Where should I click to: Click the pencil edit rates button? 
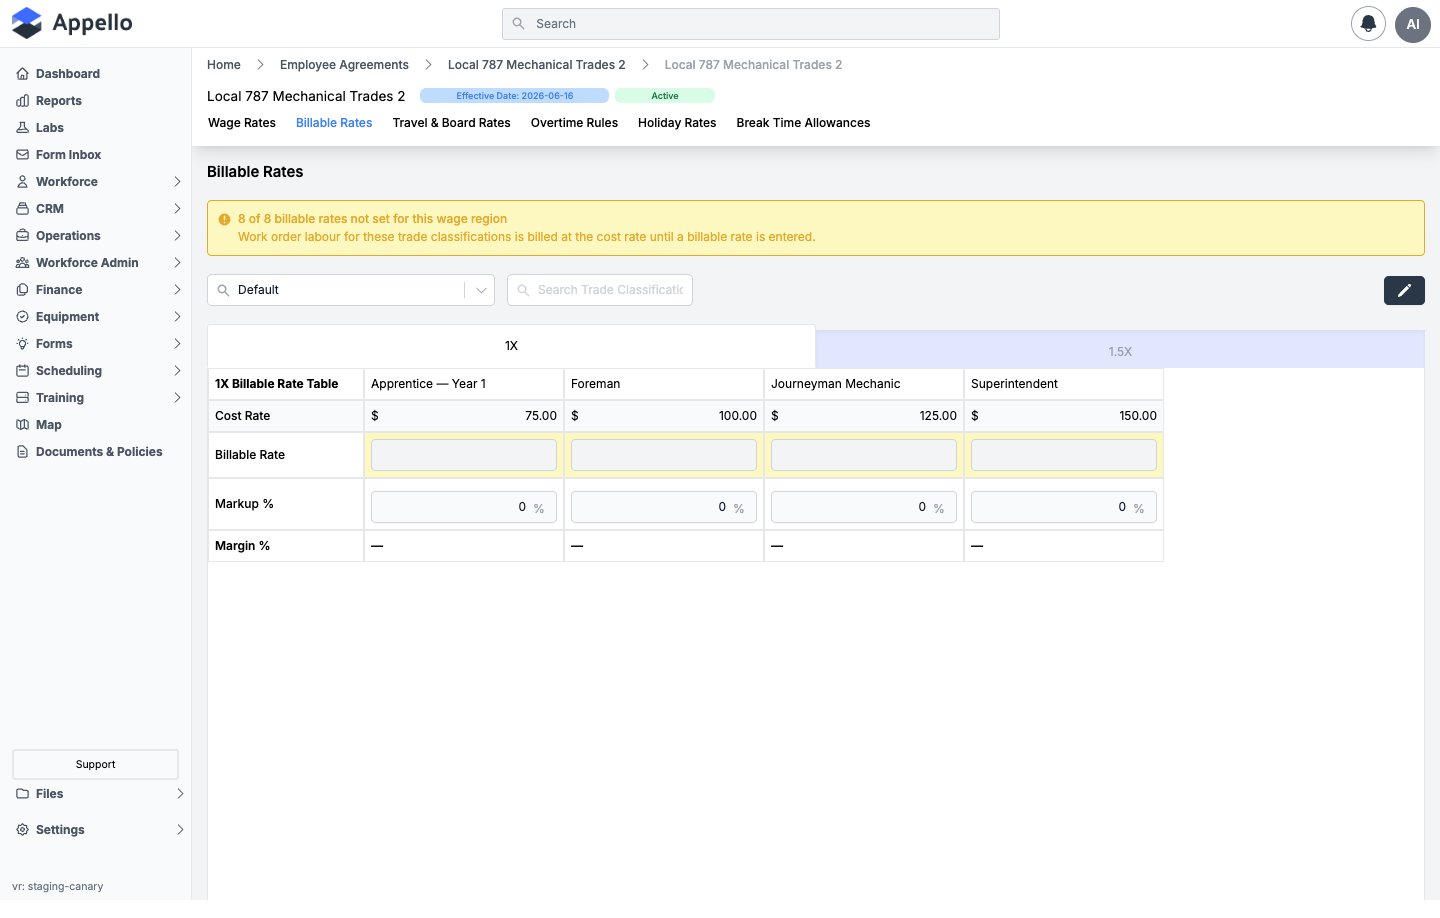[x=1404, y=290]
